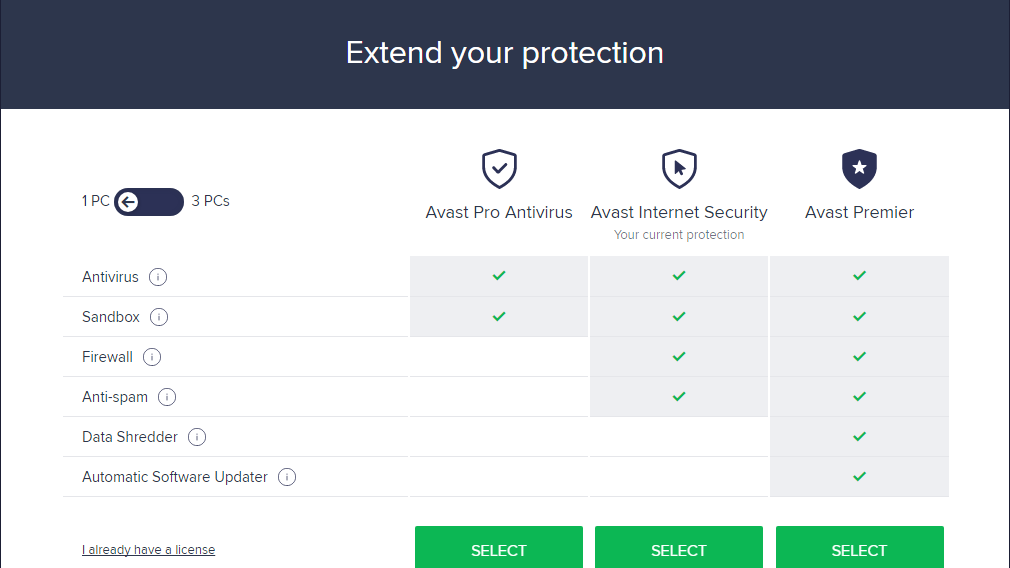1010x568 pixels.
Task: Open the Sandbox info icon
Action: click(159, 317)
